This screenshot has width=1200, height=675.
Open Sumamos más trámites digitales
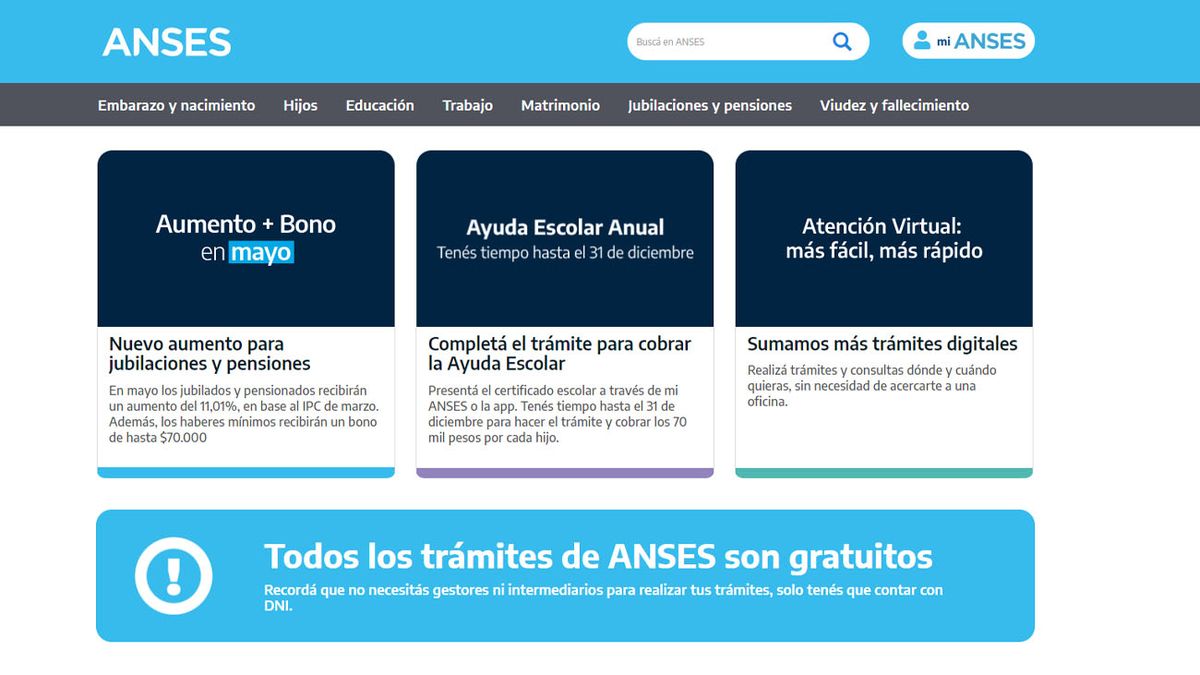click(882, 343)
